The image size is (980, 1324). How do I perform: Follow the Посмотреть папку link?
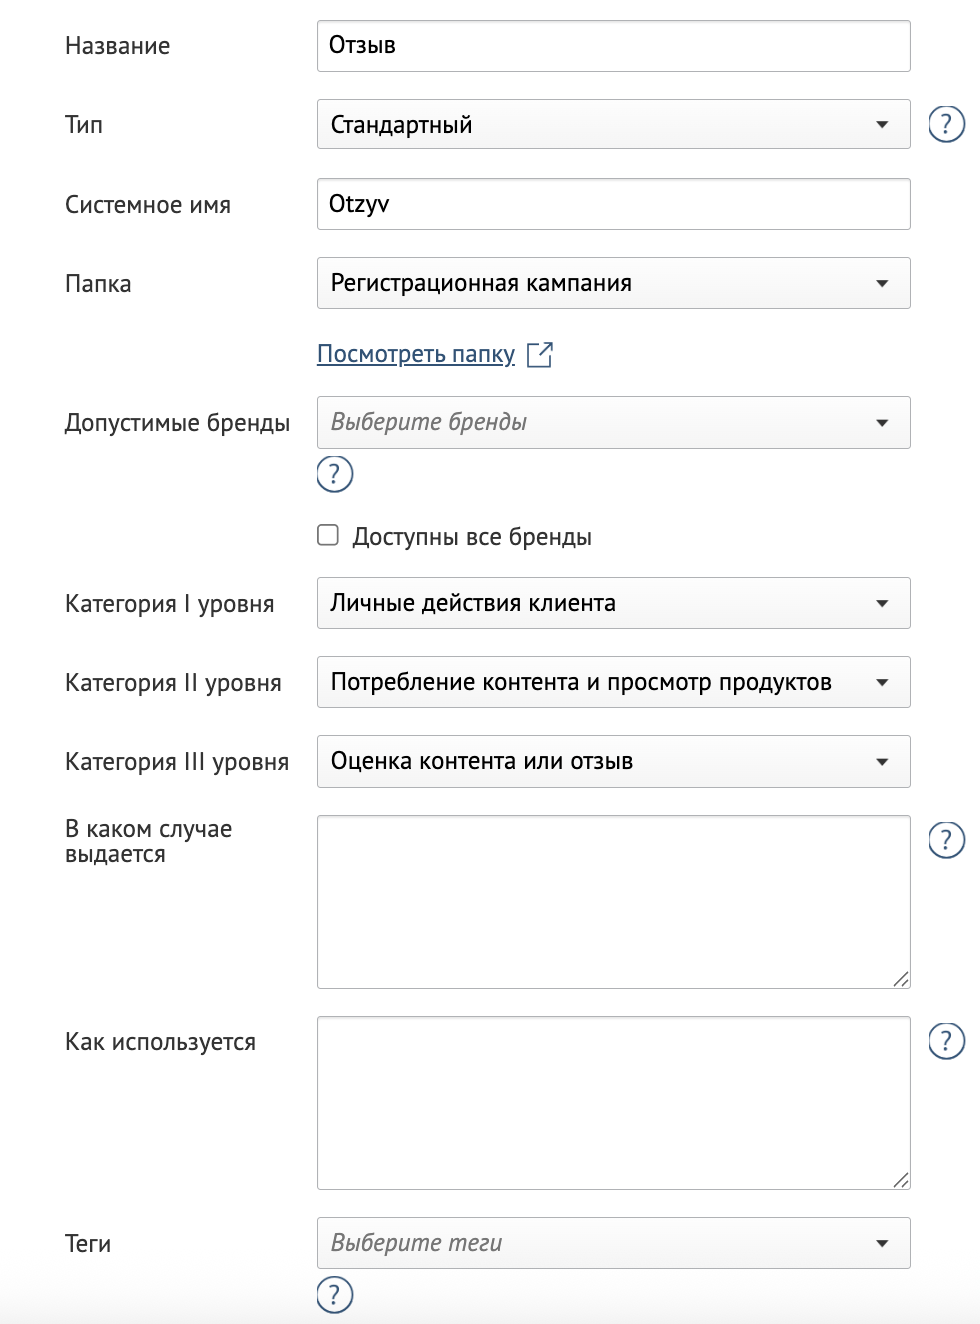tap(416, 354)
